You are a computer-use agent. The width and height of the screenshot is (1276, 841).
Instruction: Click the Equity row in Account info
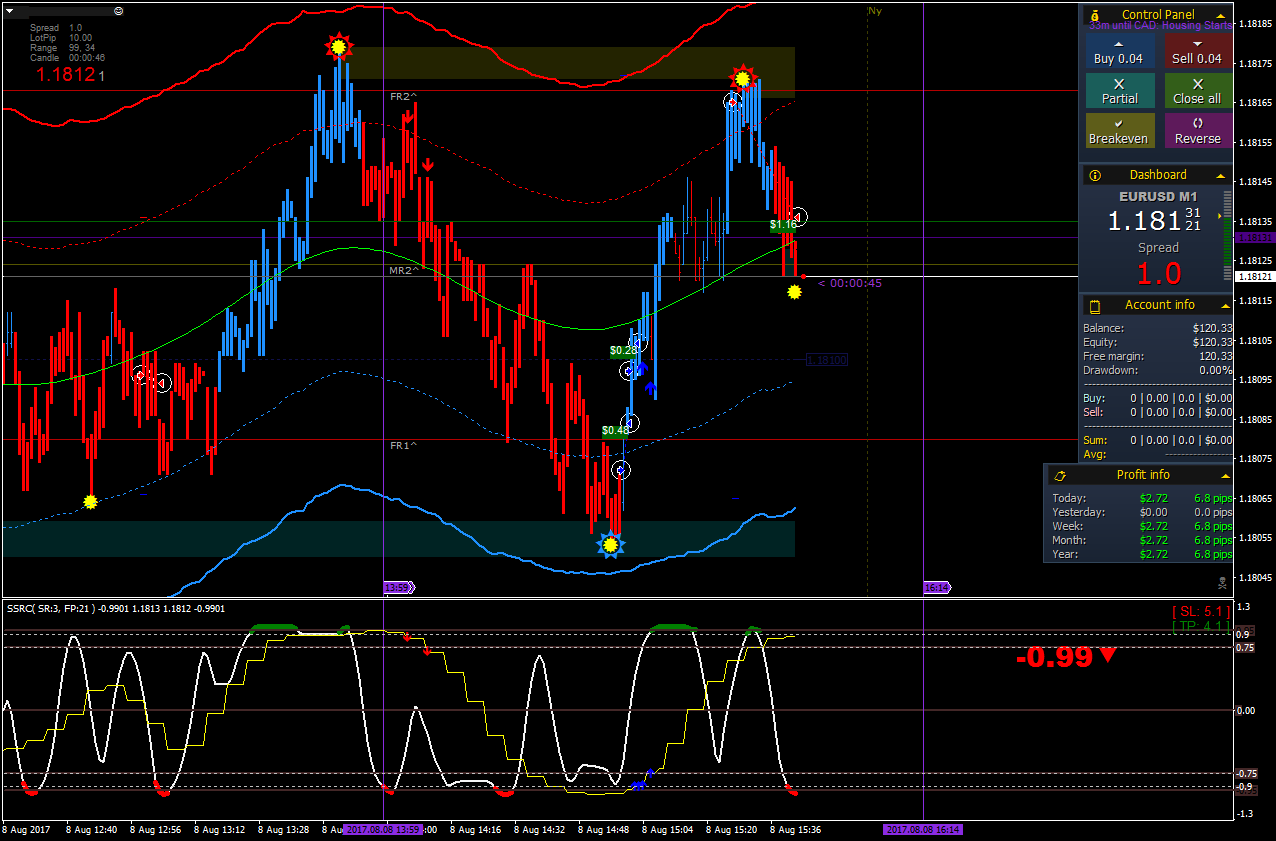click(1157, 342)
